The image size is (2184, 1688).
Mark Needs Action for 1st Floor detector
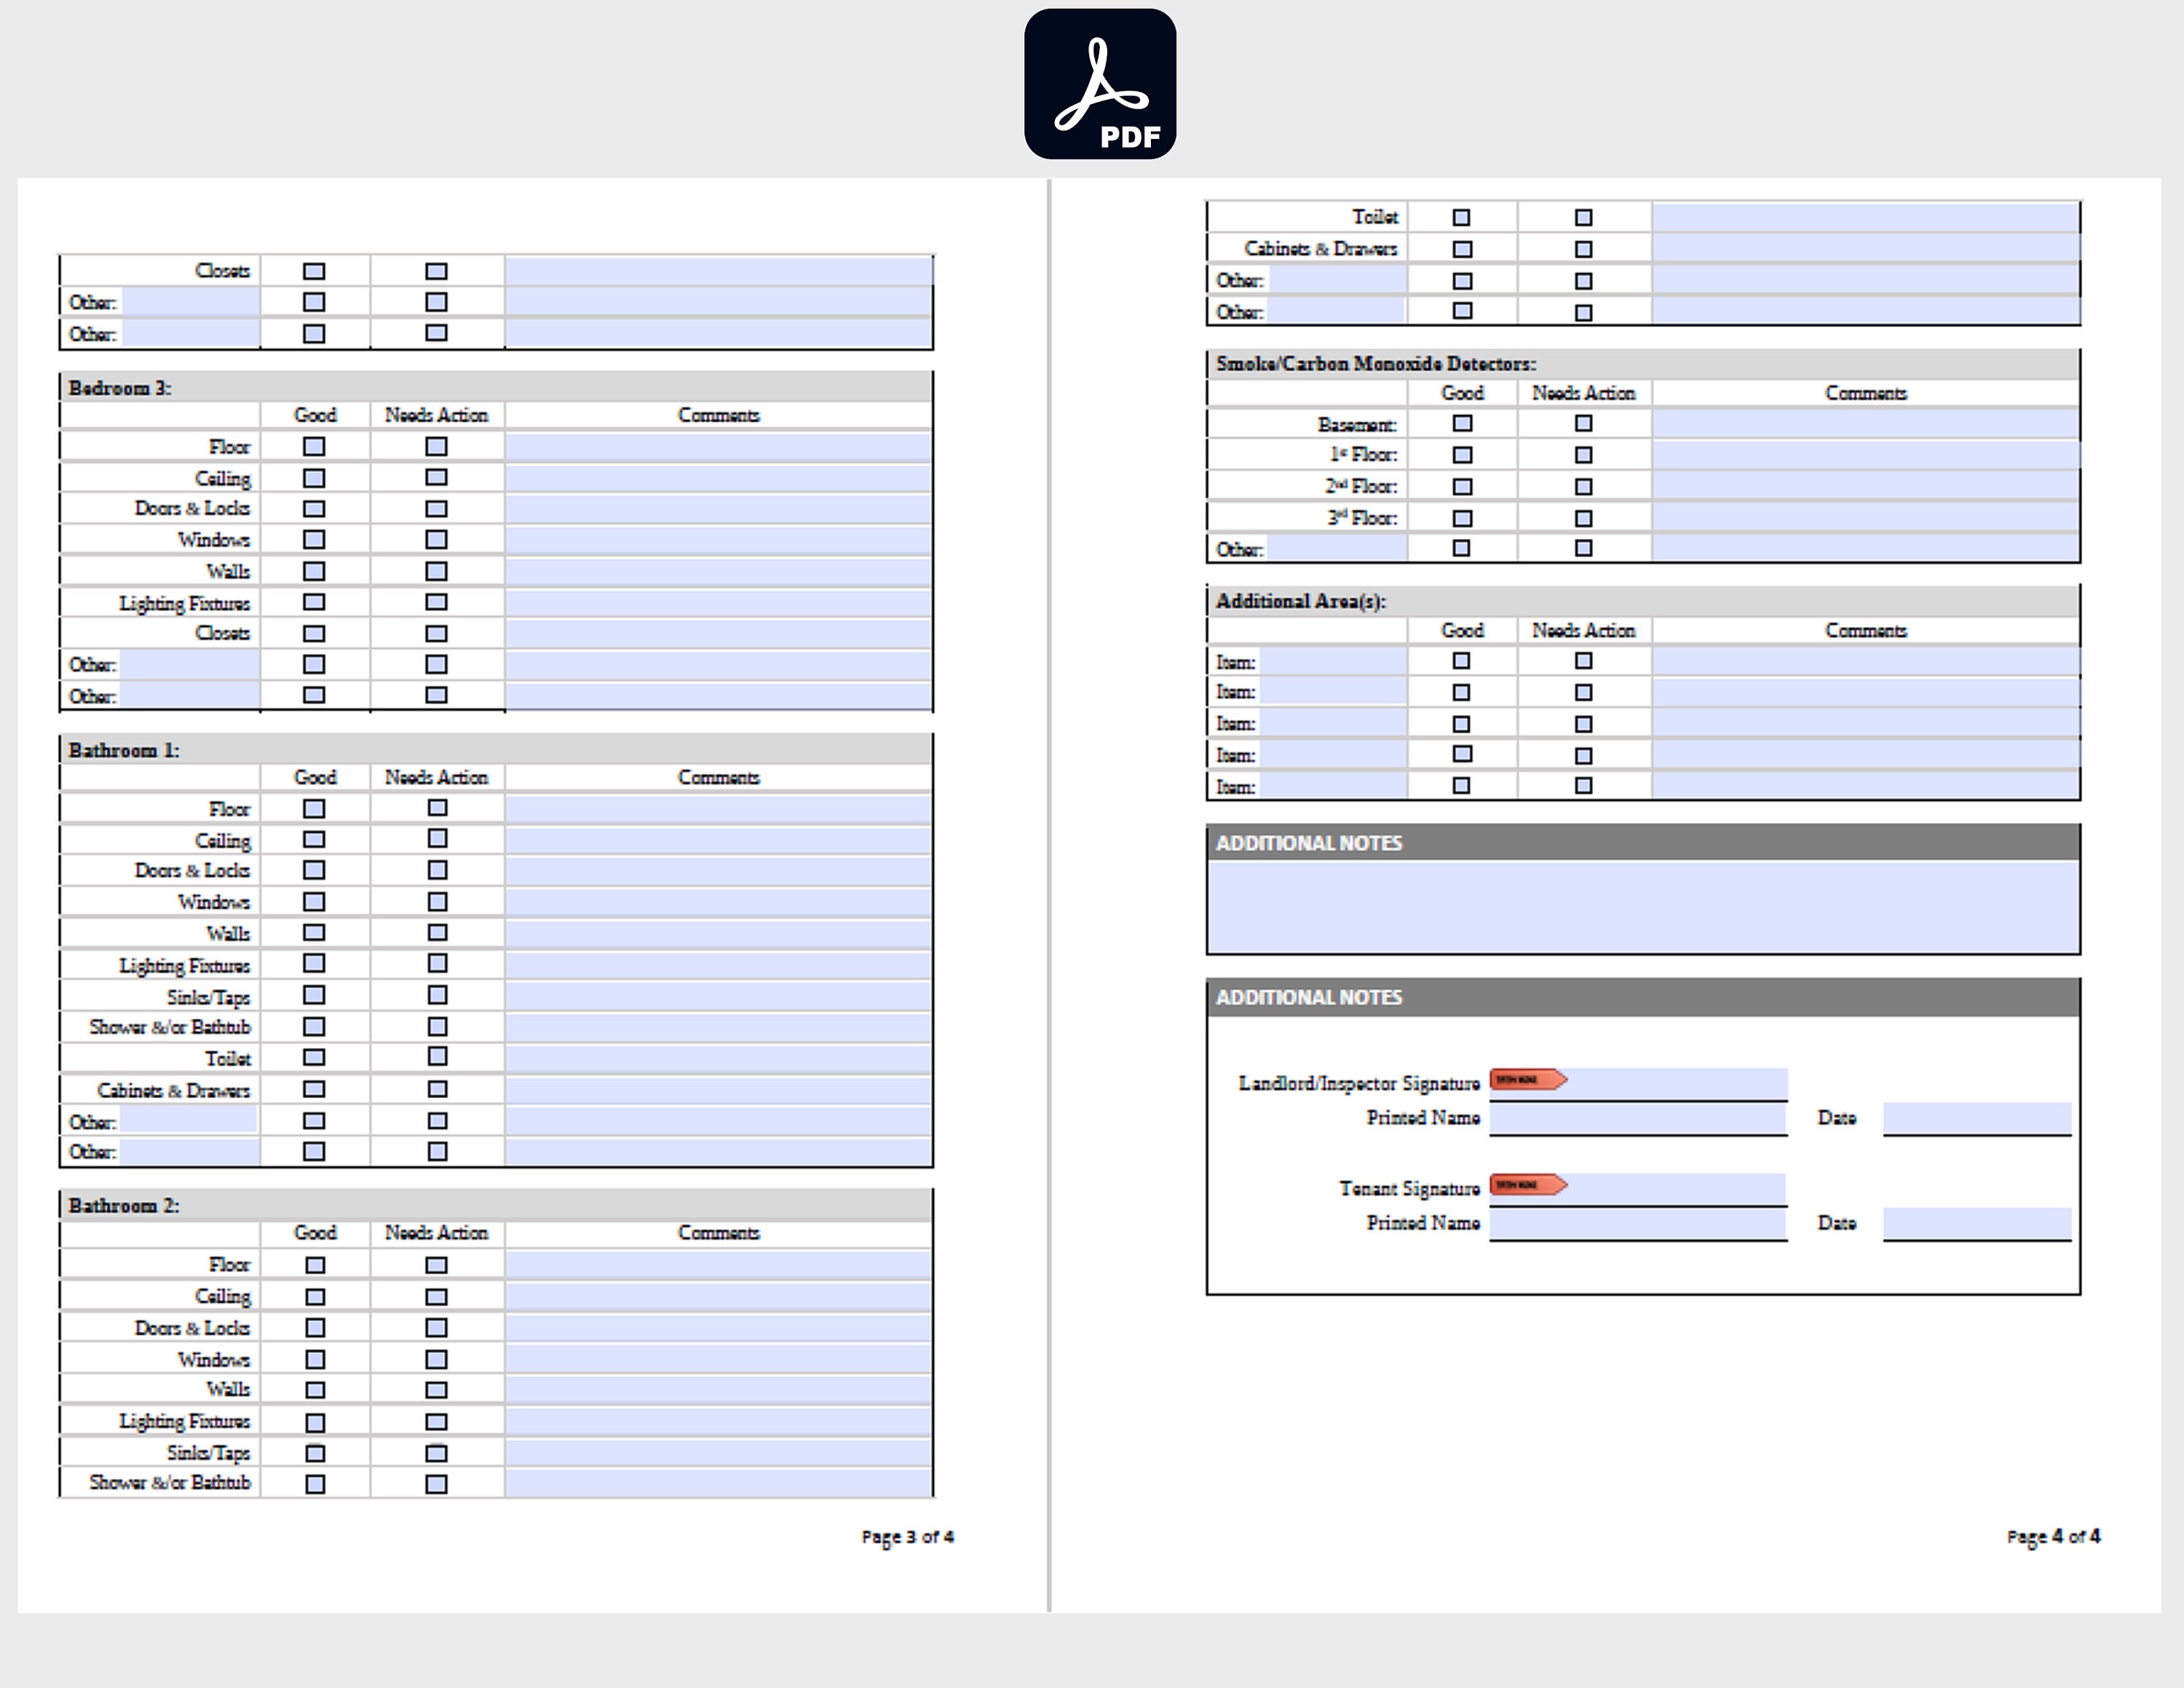(x=1583, y=455)
